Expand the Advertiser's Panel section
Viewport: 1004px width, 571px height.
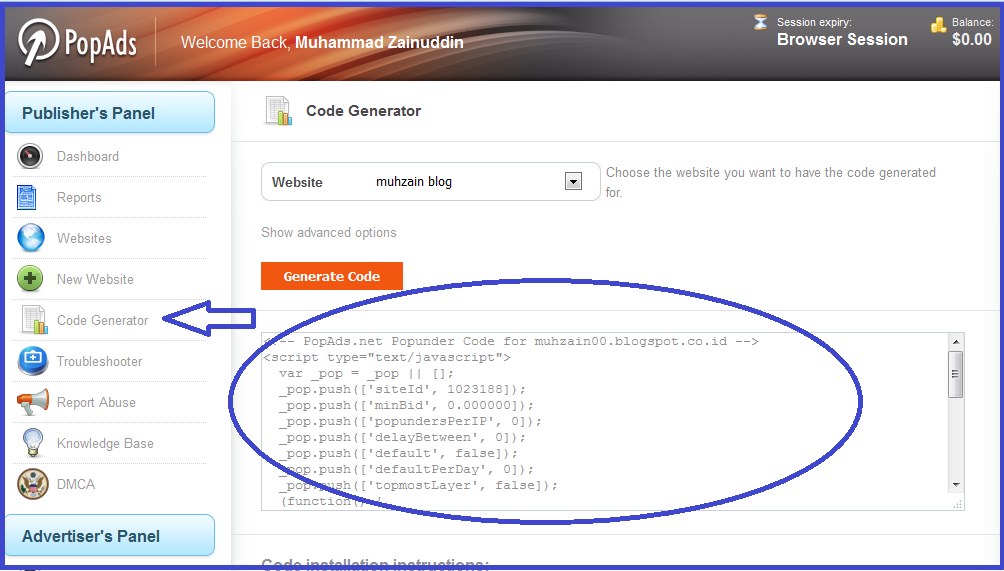click(x=110, y=535)
